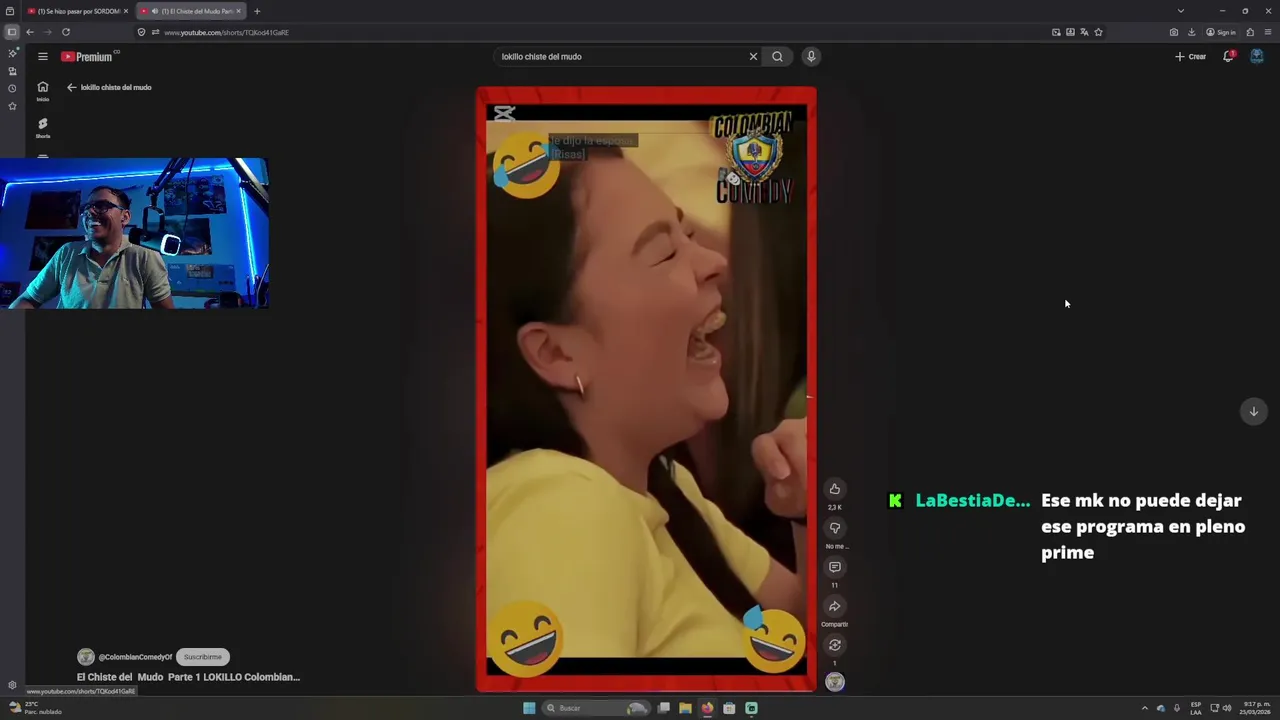This screenshot has height=720, width=1280.
Task: Open bookmarks star in browser sidebar
Action: (x=12, y=106)
